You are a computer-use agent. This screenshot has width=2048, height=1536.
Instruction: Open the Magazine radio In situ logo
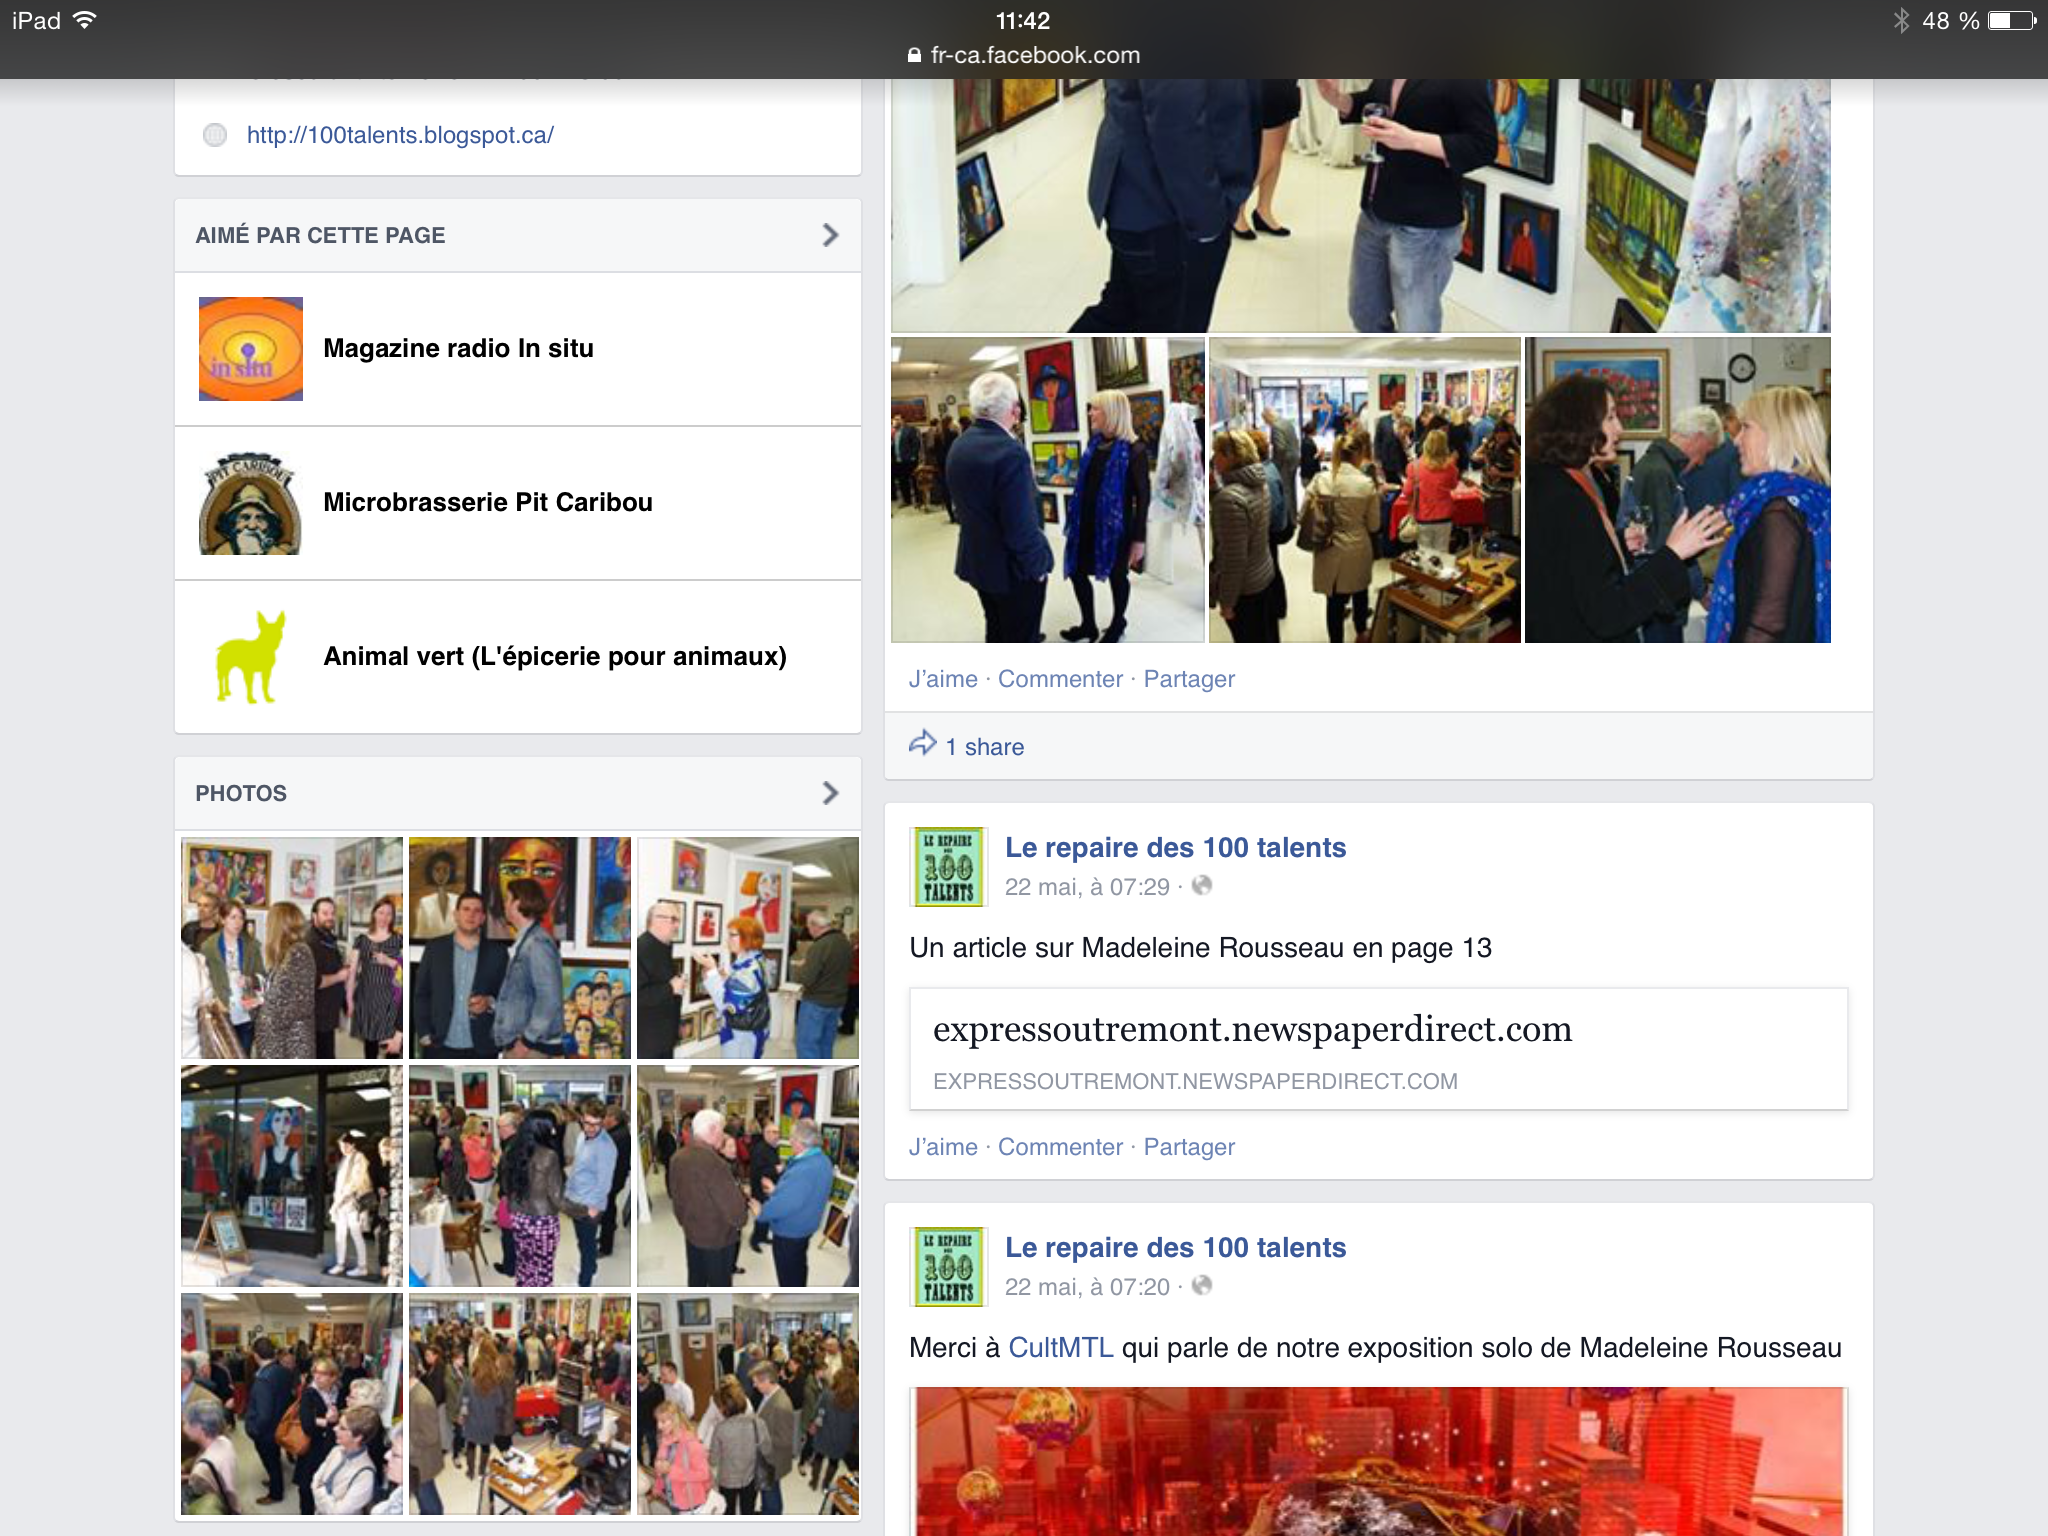tap(250, 349)
